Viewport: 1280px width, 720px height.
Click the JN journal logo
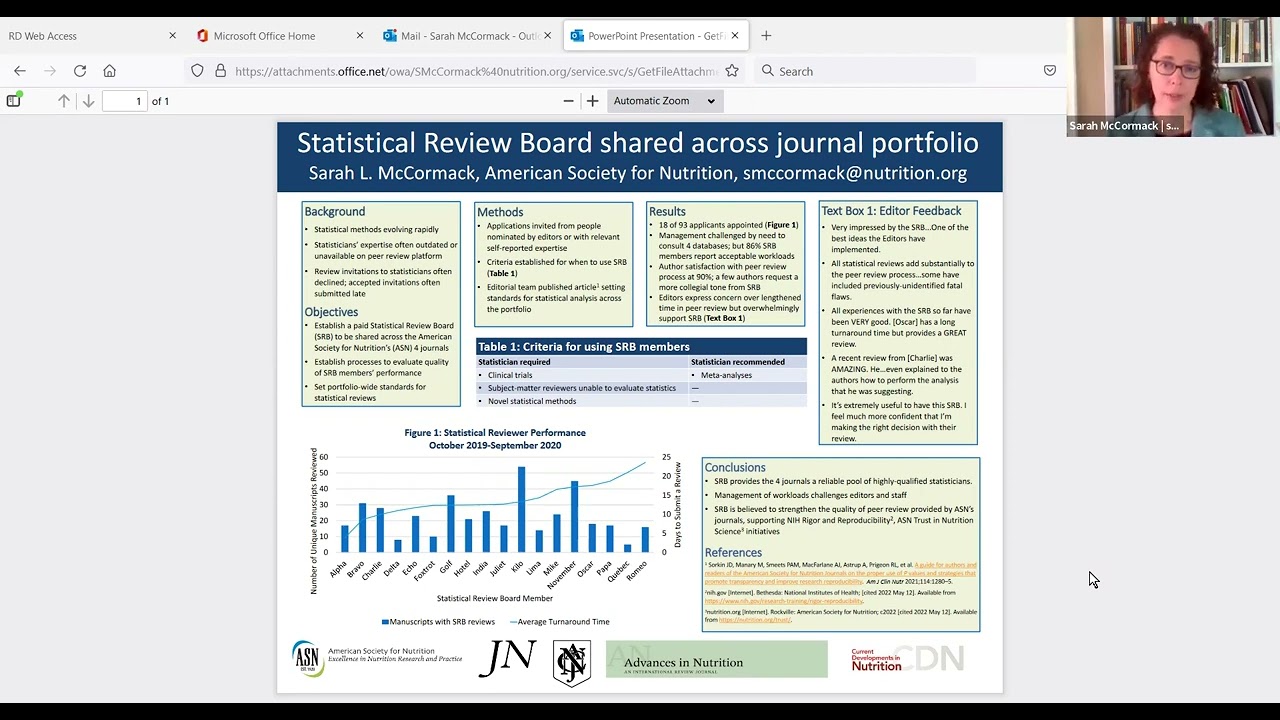coord(507,658)
